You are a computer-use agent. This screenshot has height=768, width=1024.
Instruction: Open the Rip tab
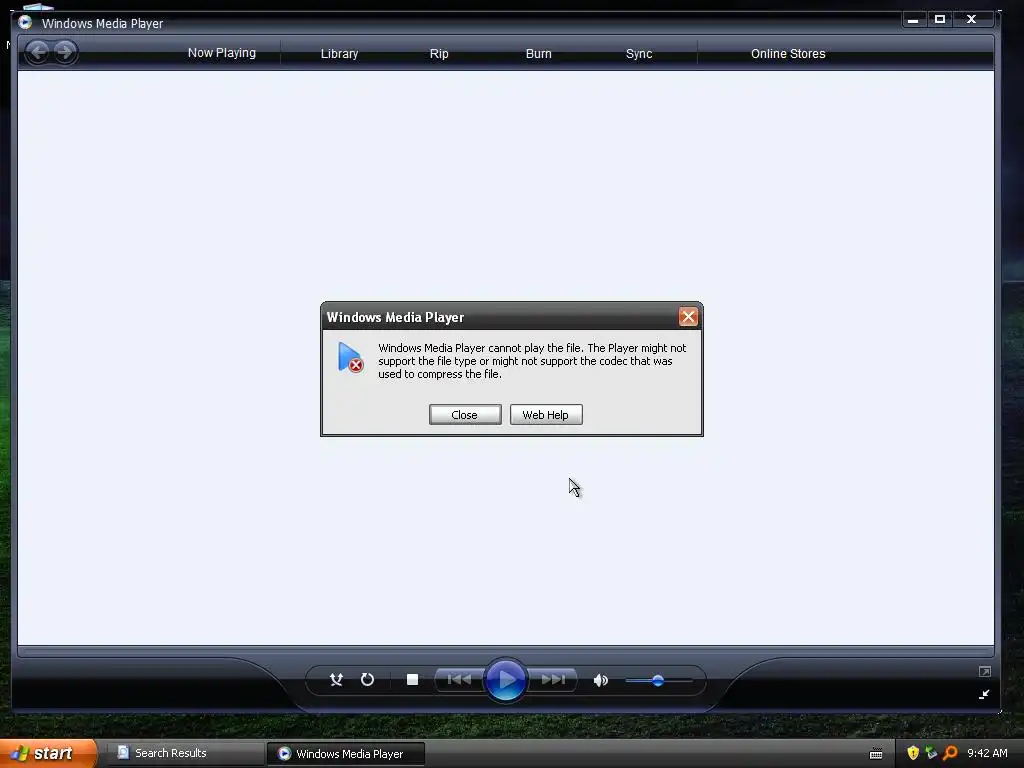pos(439,54)
